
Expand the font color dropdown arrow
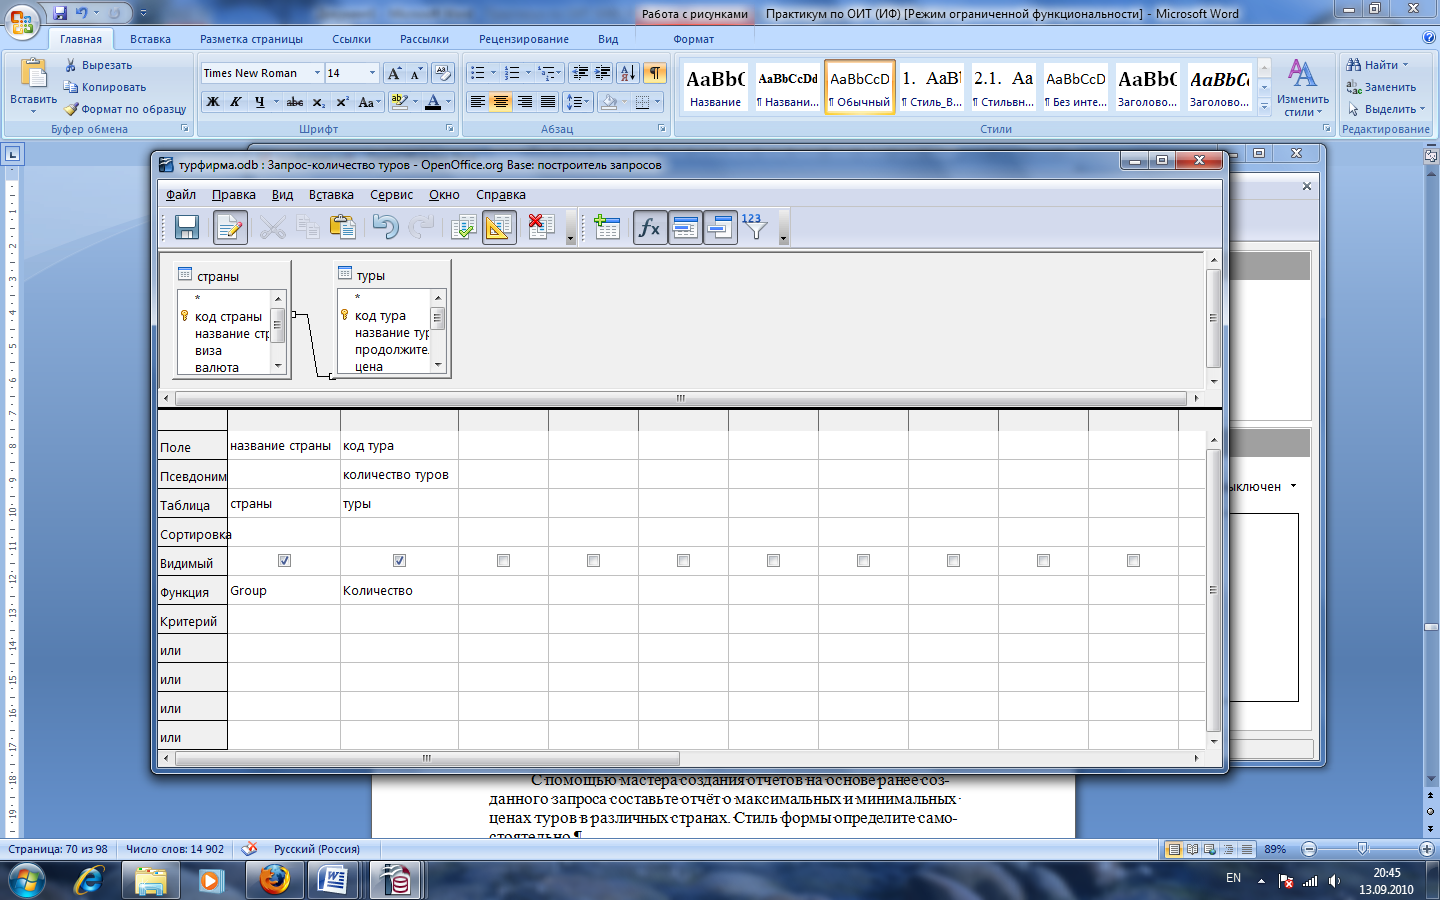448,102
